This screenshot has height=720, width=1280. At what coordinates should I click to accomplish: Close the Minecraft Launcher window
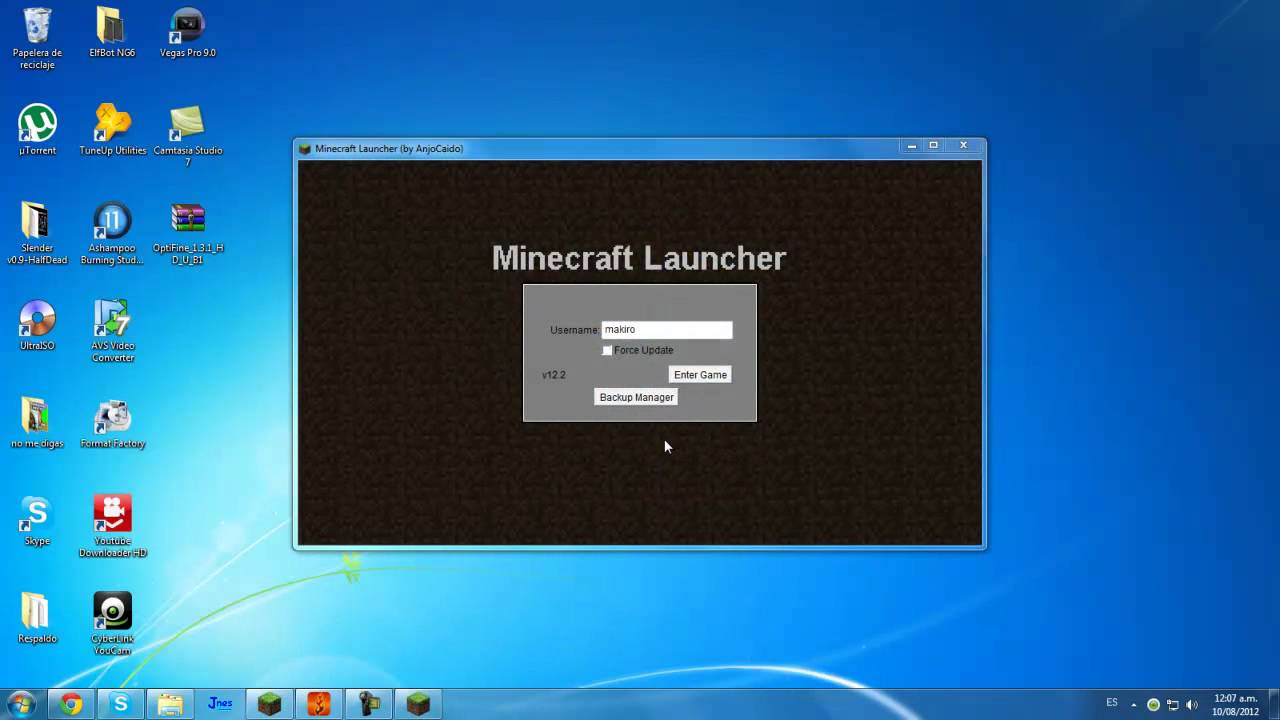coord(964,146)
